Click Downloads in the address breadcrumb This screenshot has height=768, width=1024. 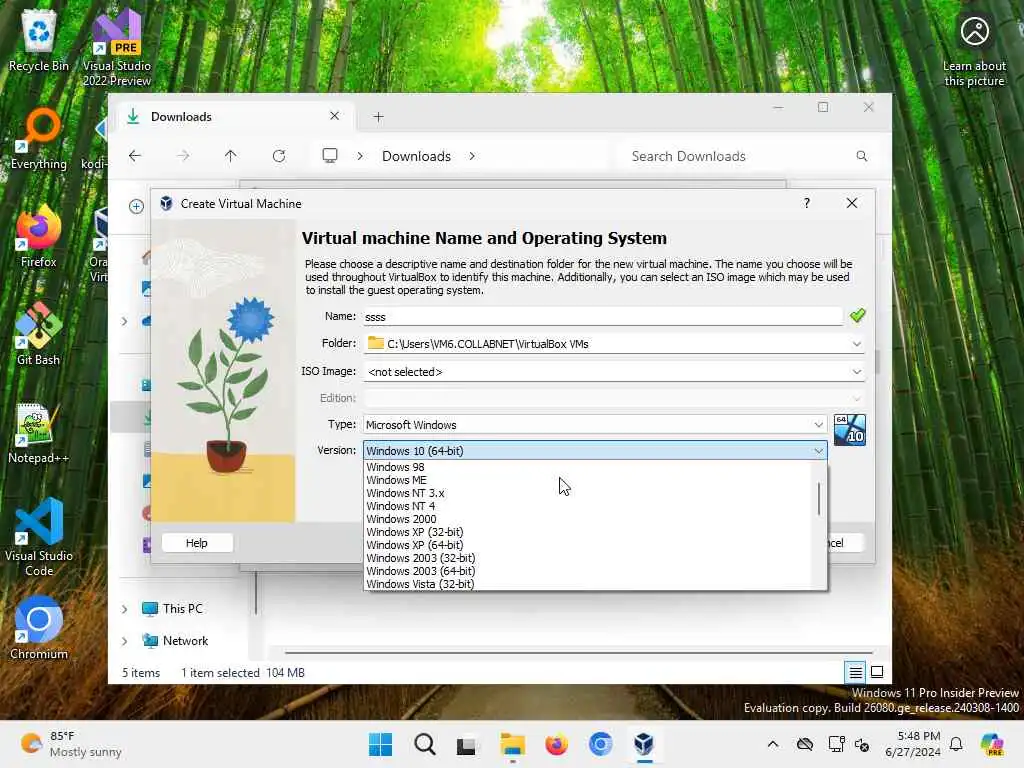416,156
